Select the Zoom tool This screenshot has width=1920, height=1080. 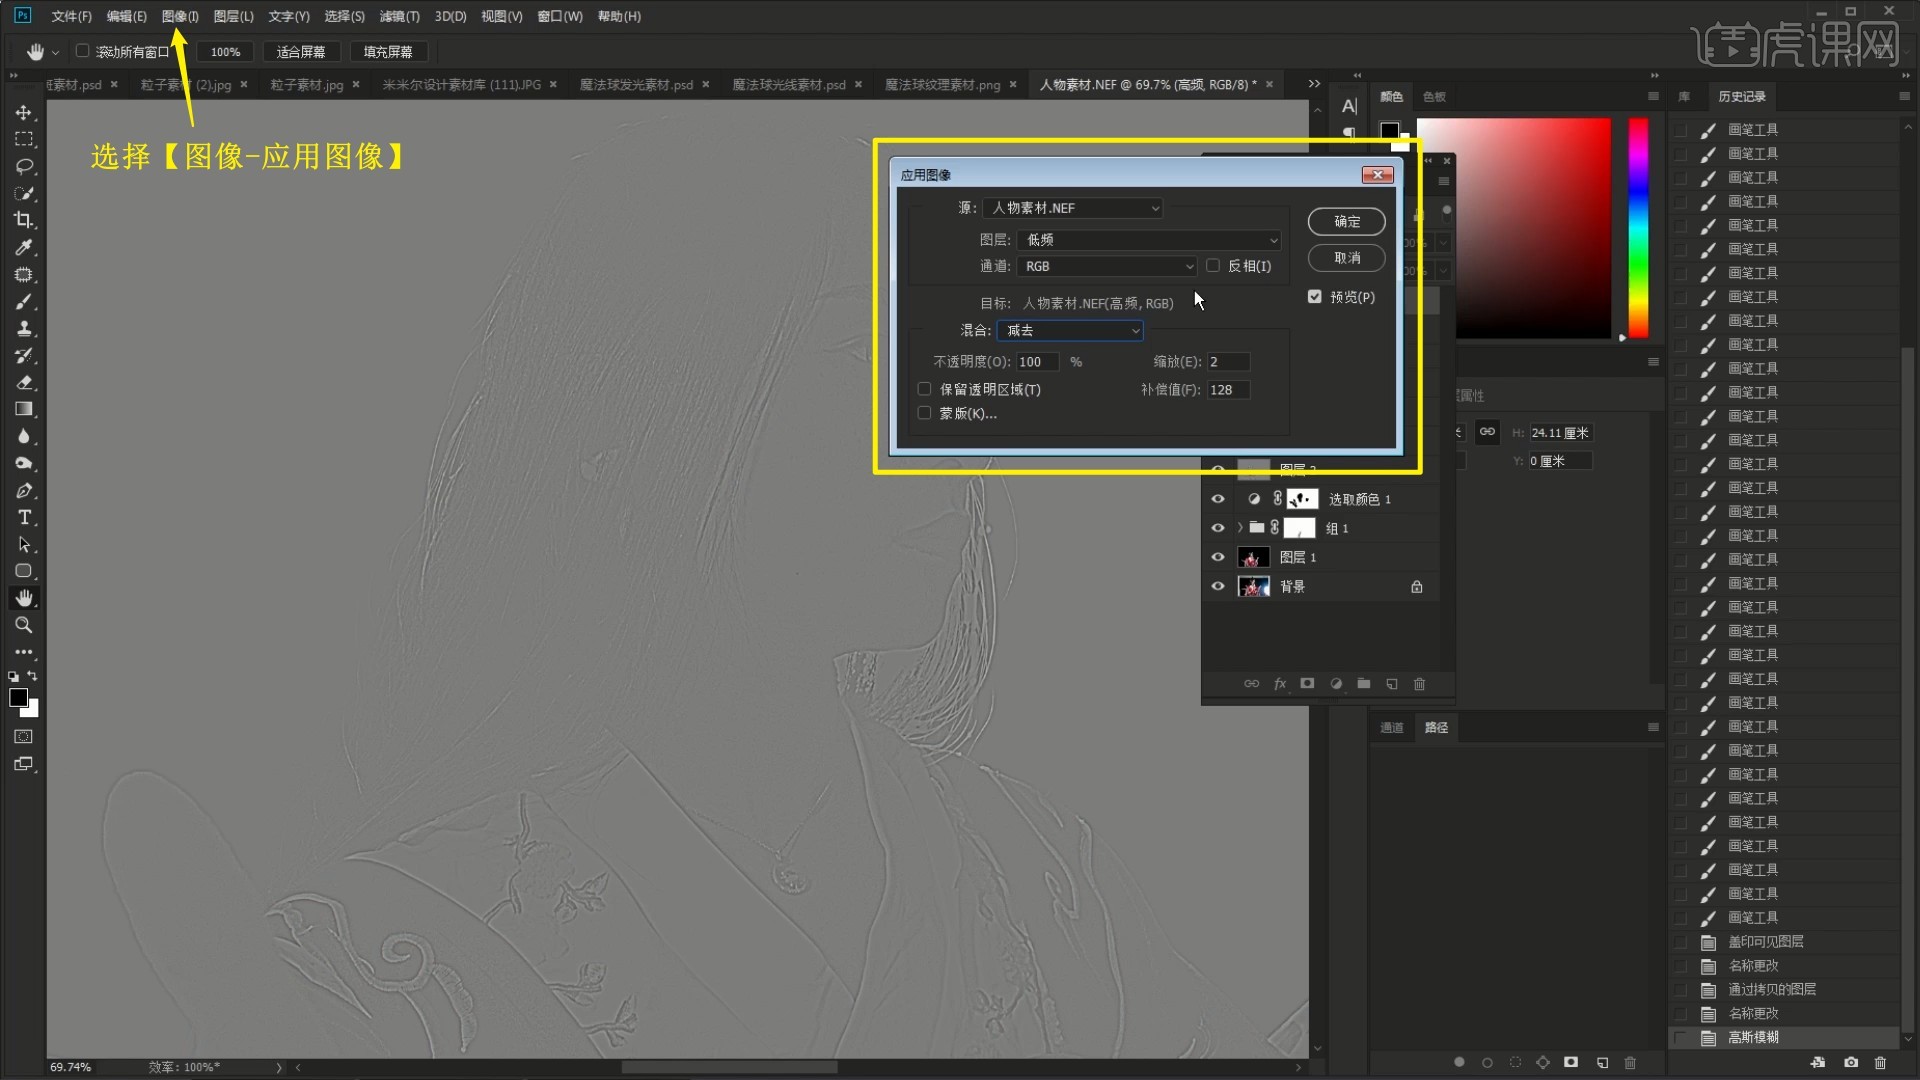pyautogui.click(x=24, y=625)
